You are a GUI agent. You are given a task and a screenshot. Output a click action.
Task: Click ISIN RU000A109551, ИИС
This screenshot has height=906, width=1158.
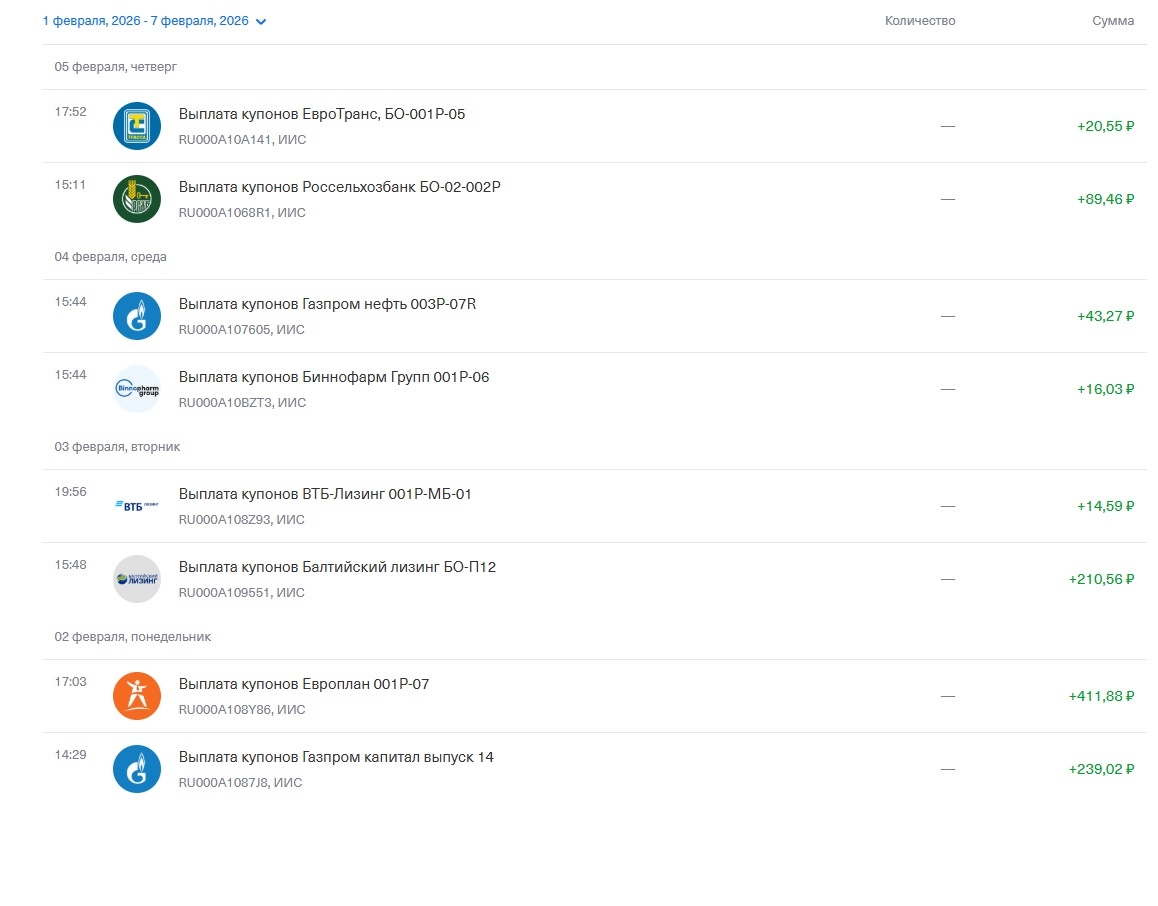241,592
